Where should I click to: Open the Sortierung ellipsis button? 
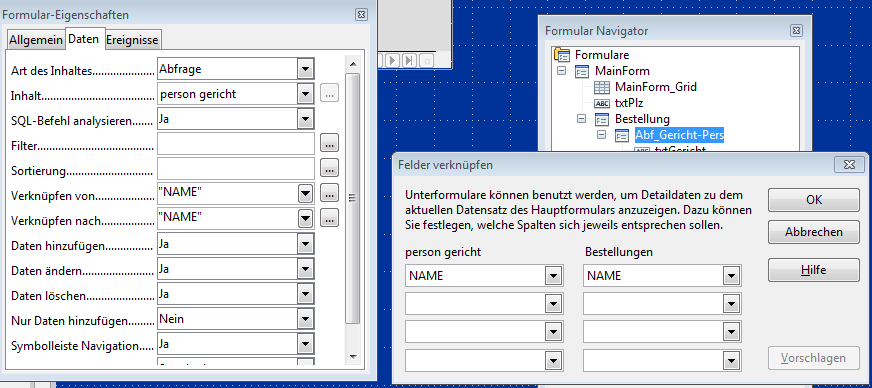[x=329, y=168]
